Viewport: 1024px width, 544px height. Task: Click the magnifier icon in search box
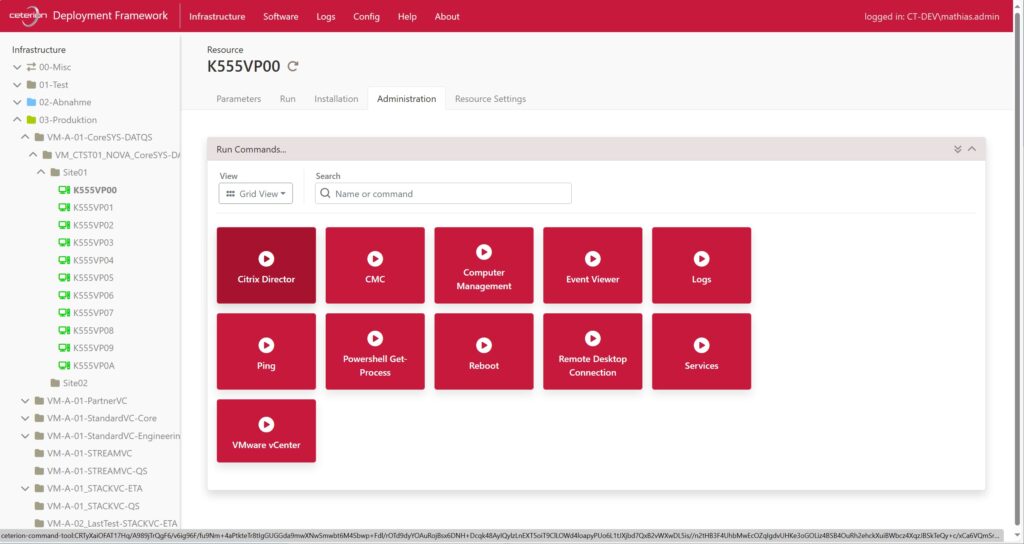[x=325, y=193]
